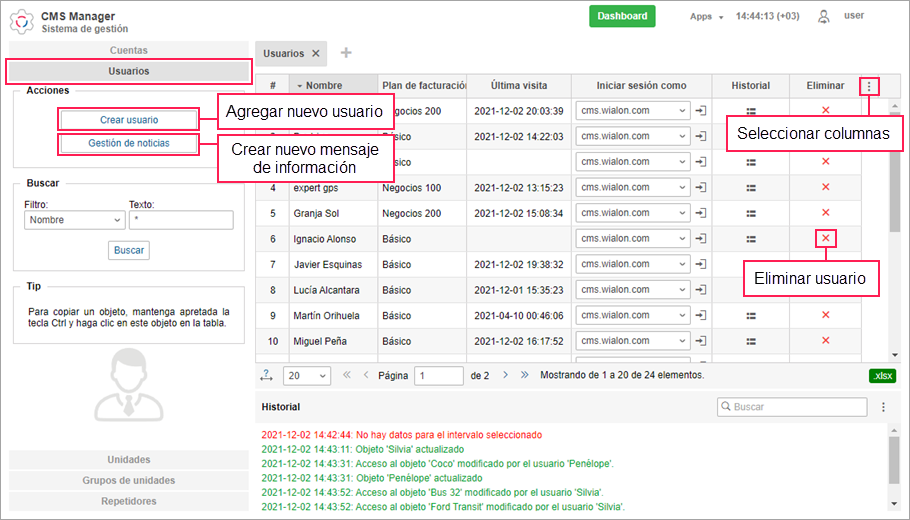Log in as user Lucía Alcantara

pos(701,290)
